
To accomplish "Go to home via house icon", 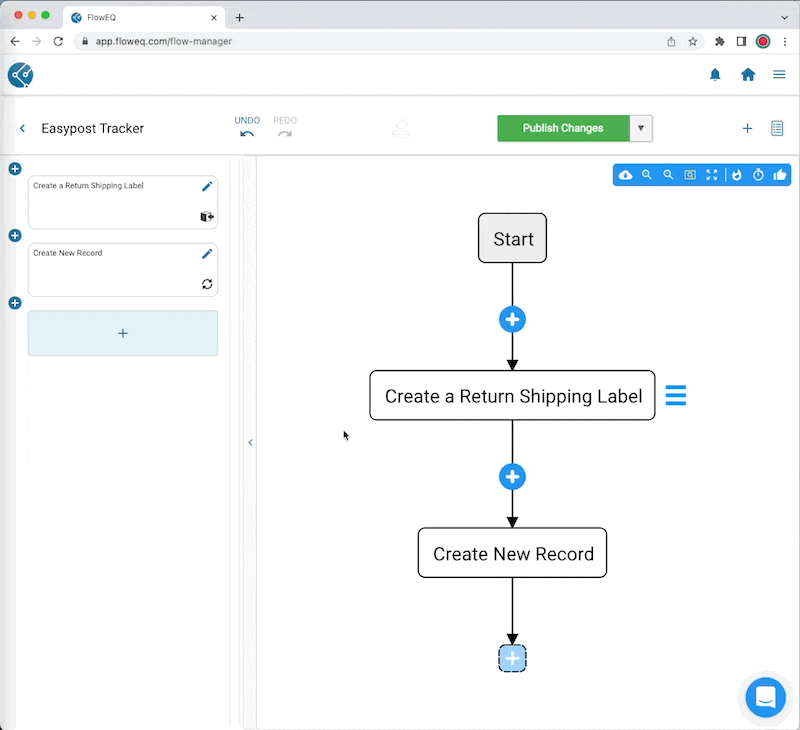I will pyautogui.click(x=748, y=75).
